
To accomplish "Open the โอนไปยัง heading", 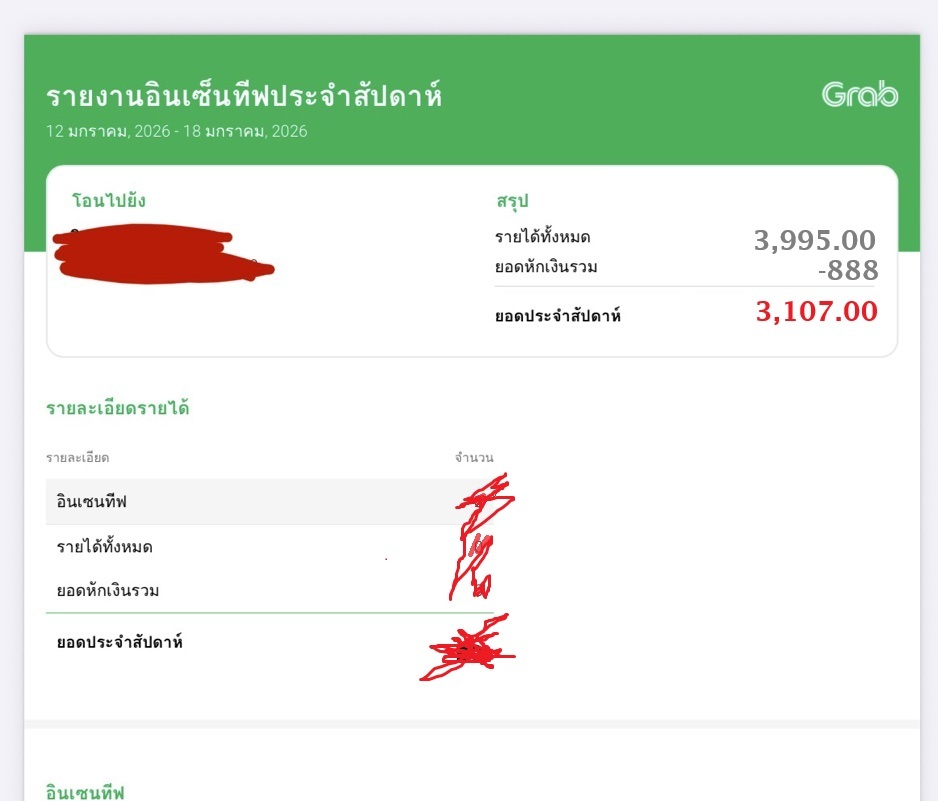I will click(109, 201).
